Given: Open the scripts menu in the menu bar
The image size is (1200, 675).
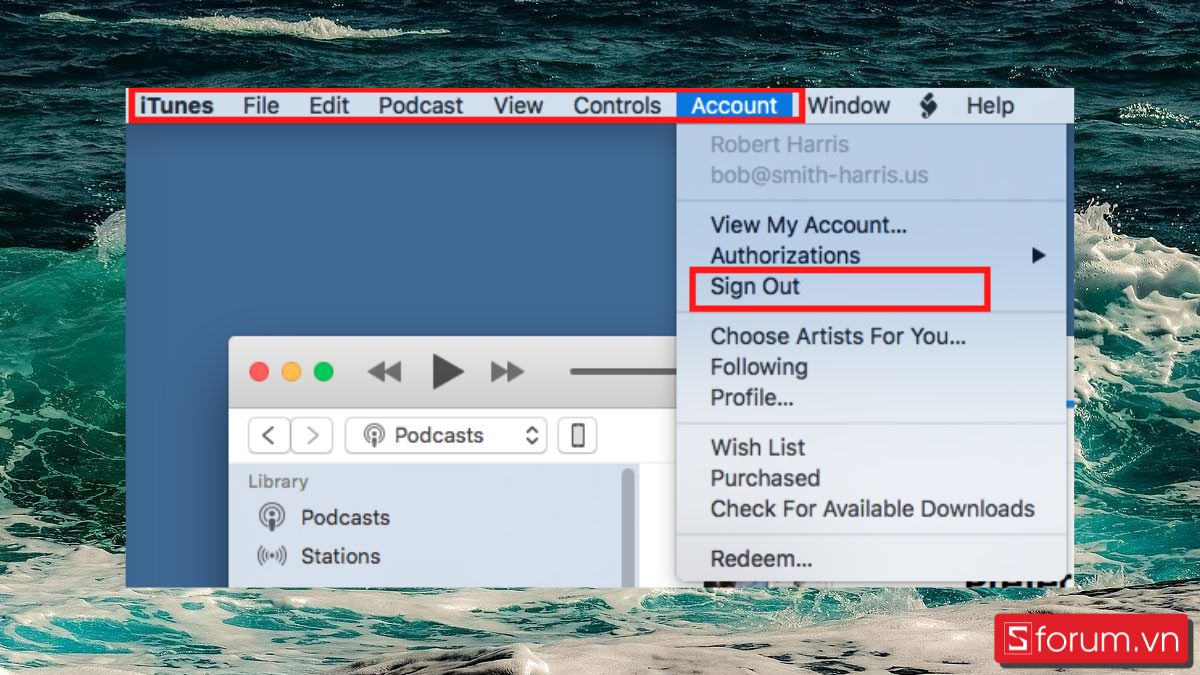Looking at the screenshot, I should [x=928, y=105].
